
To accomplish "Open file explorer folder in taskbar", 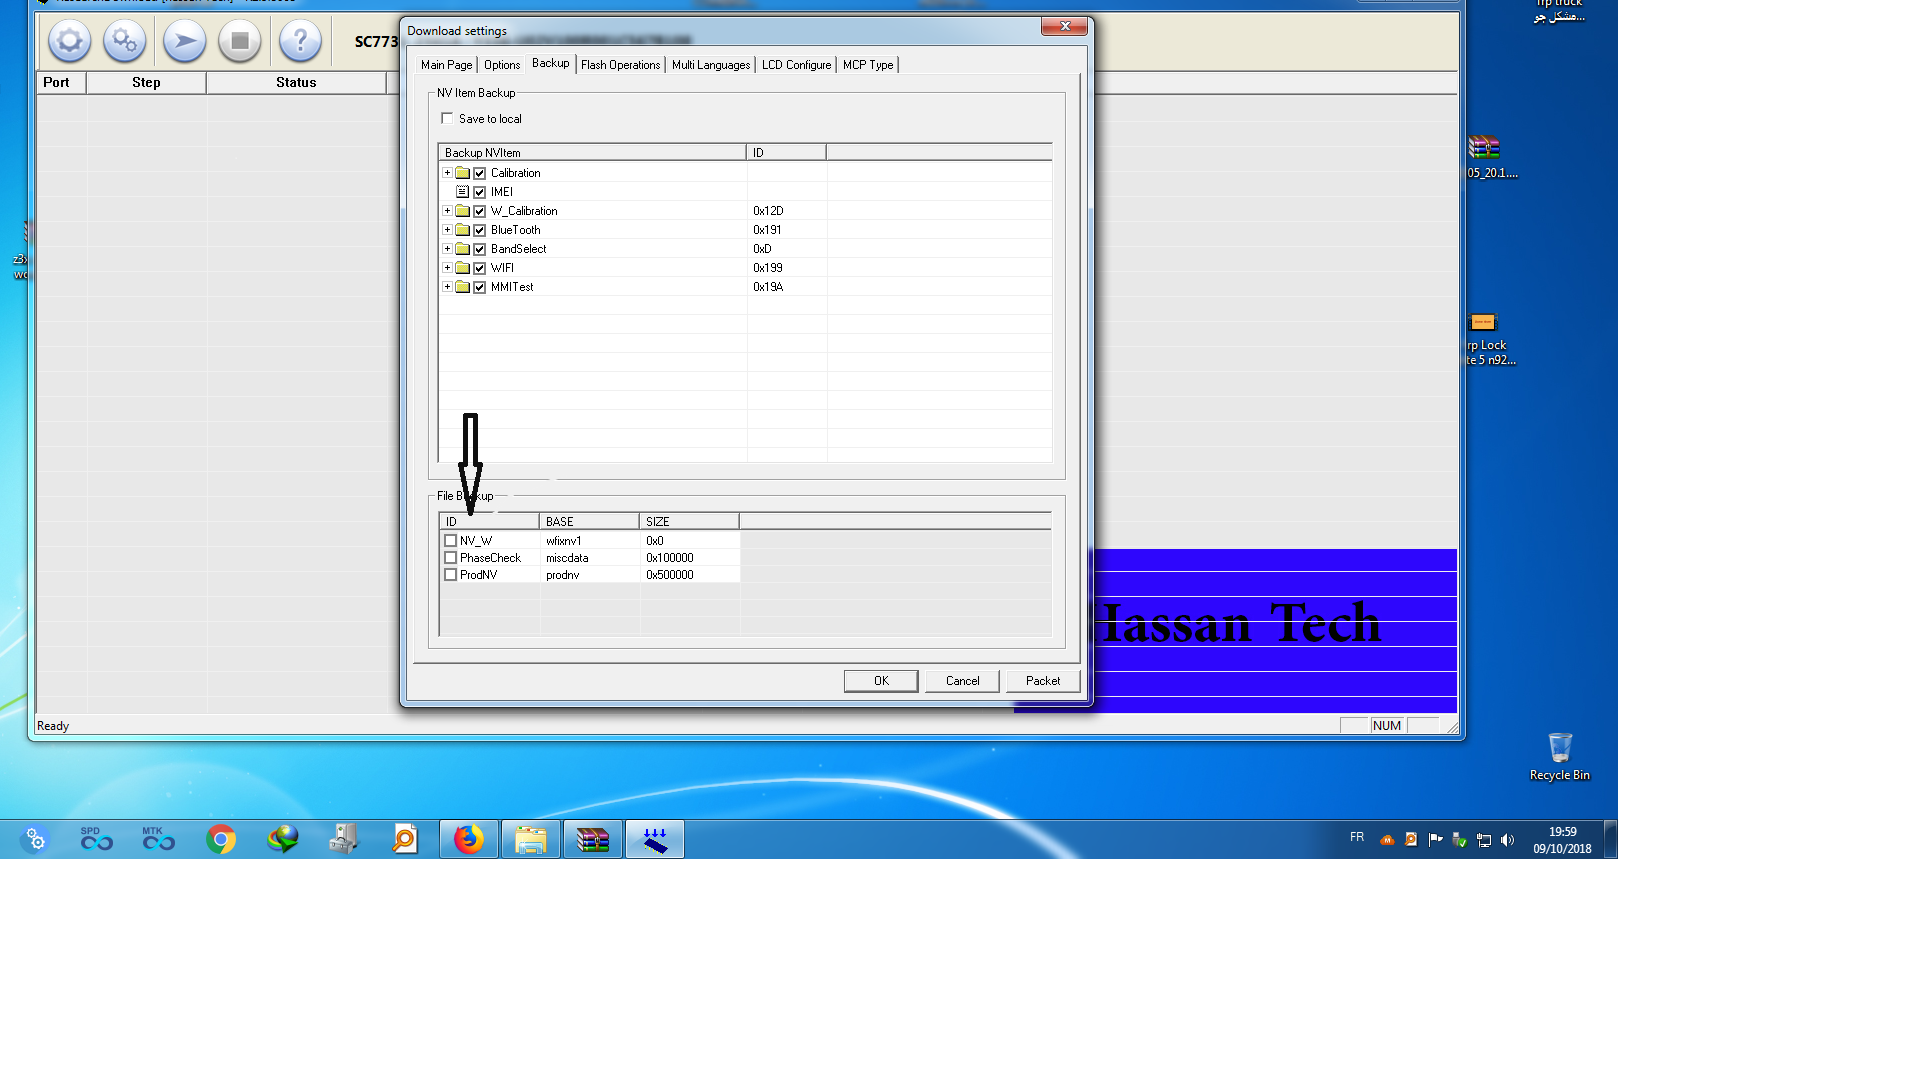I will click(x=530, y=839).
